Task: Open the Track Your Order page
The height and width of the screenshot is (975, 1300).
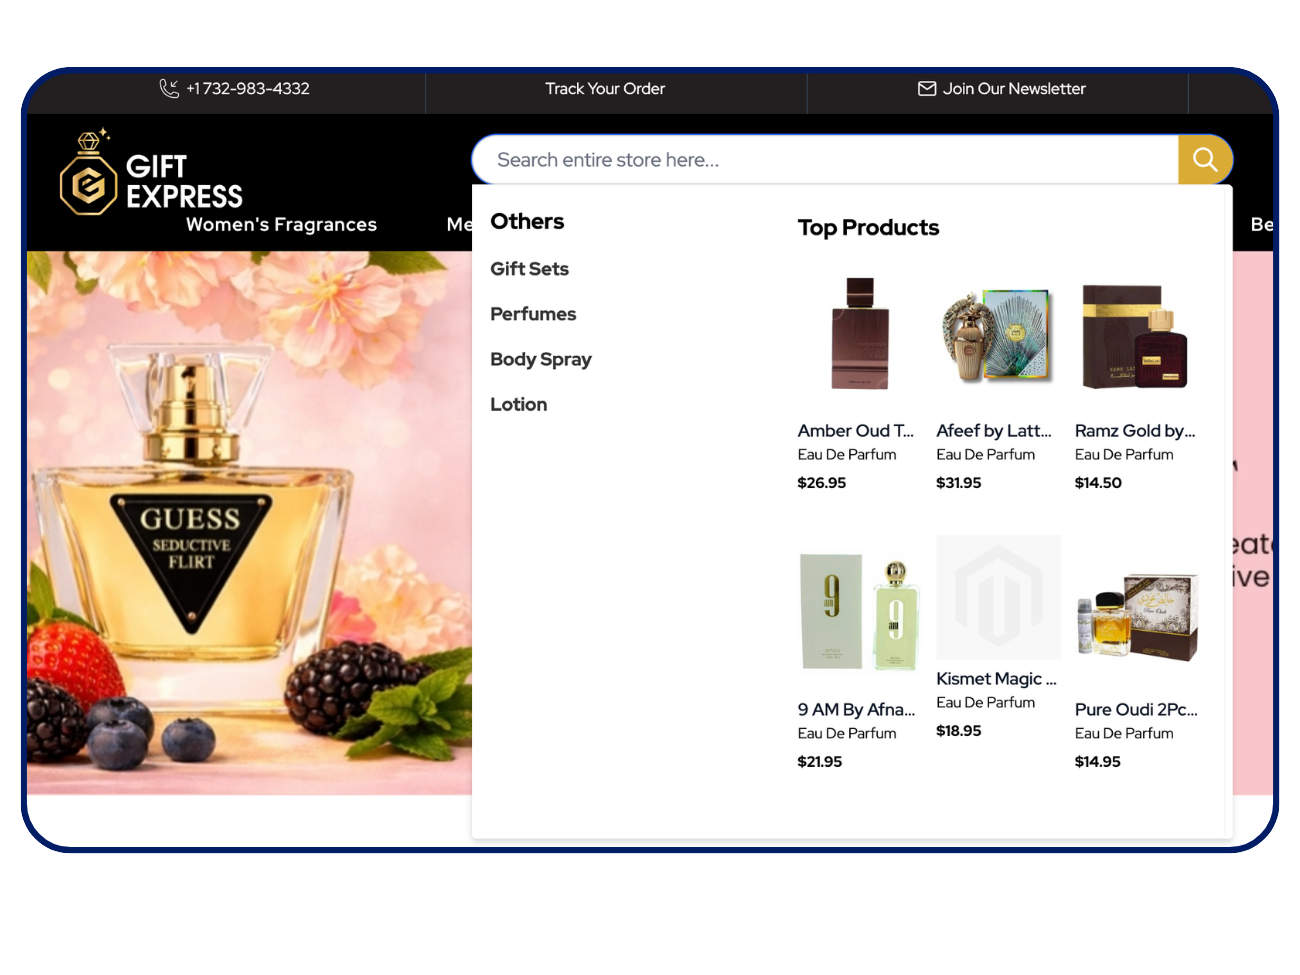Action: click(605, 88)
